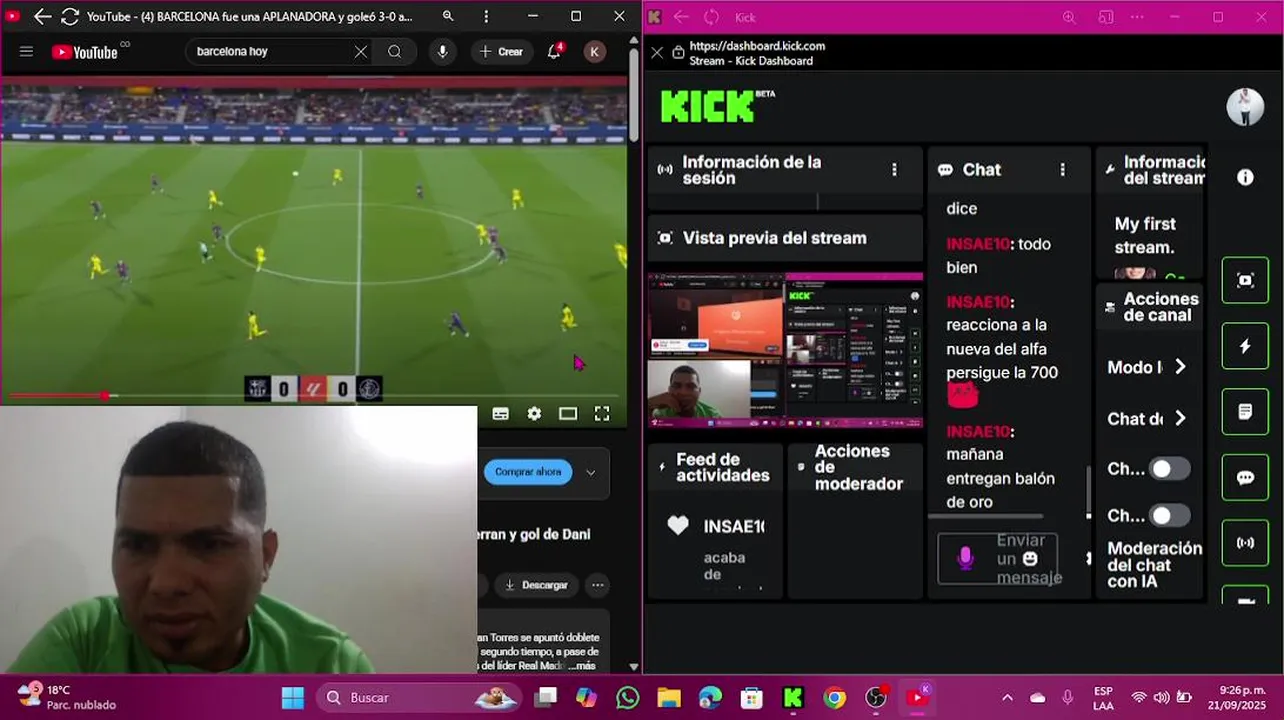
Task: Toggle the first Ch… switch
Action: point(1169,468)
